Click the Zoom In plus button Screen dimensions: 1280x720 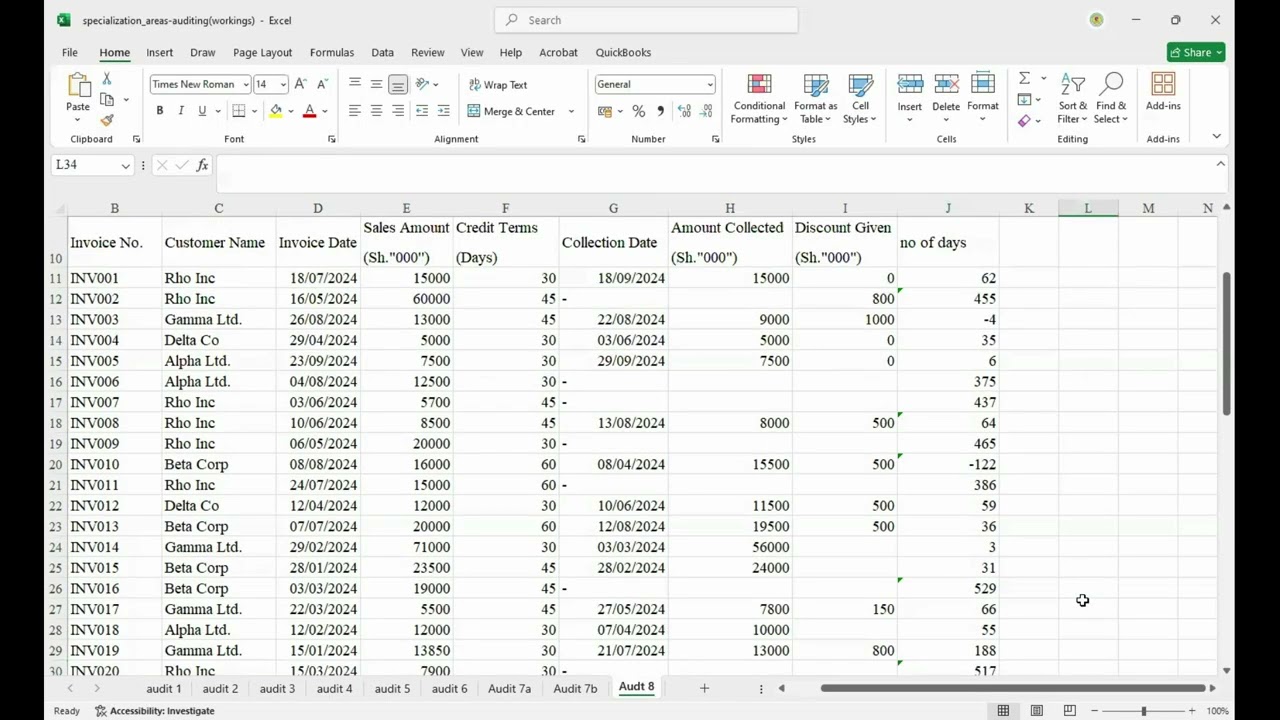(1191, 711)
